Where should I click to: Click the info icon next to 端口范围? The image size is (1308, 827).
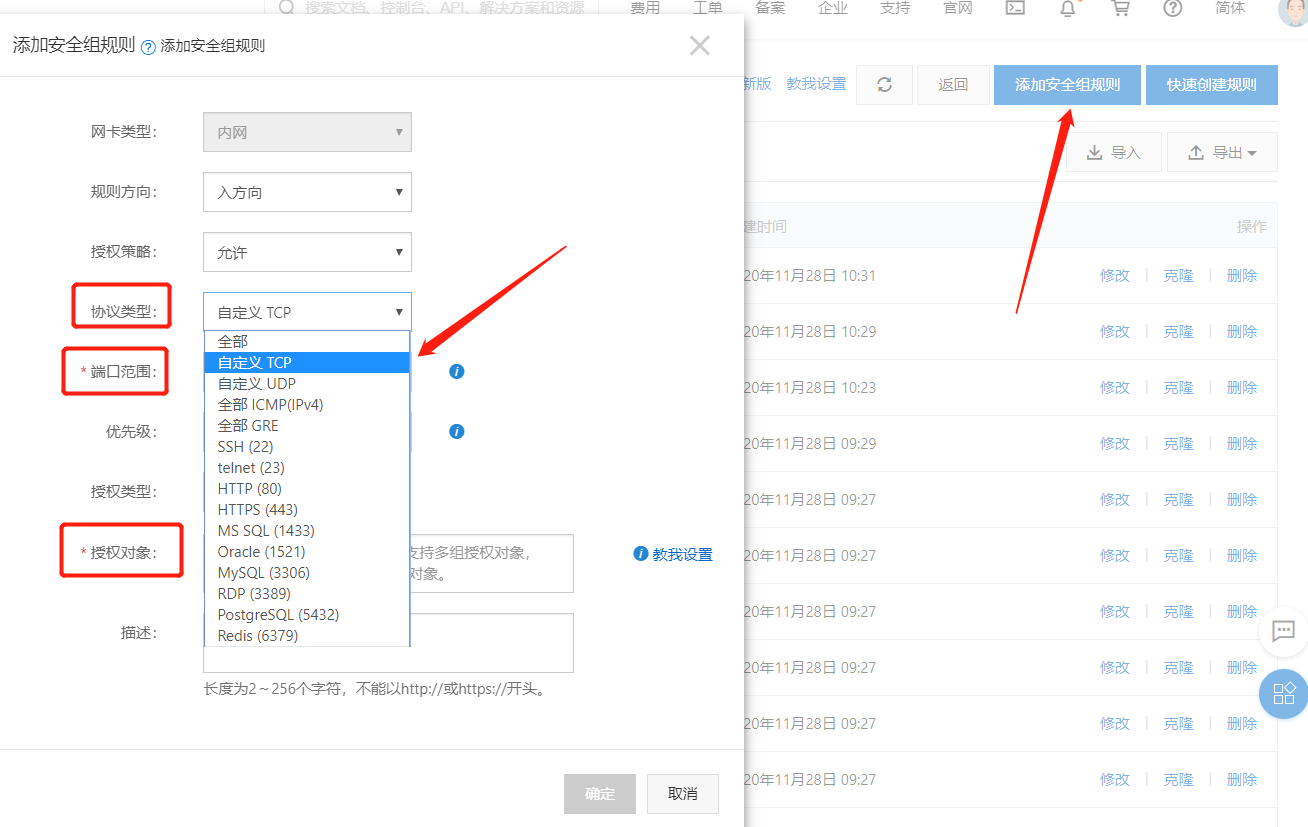pyautogui.click(x=457, y=371)
